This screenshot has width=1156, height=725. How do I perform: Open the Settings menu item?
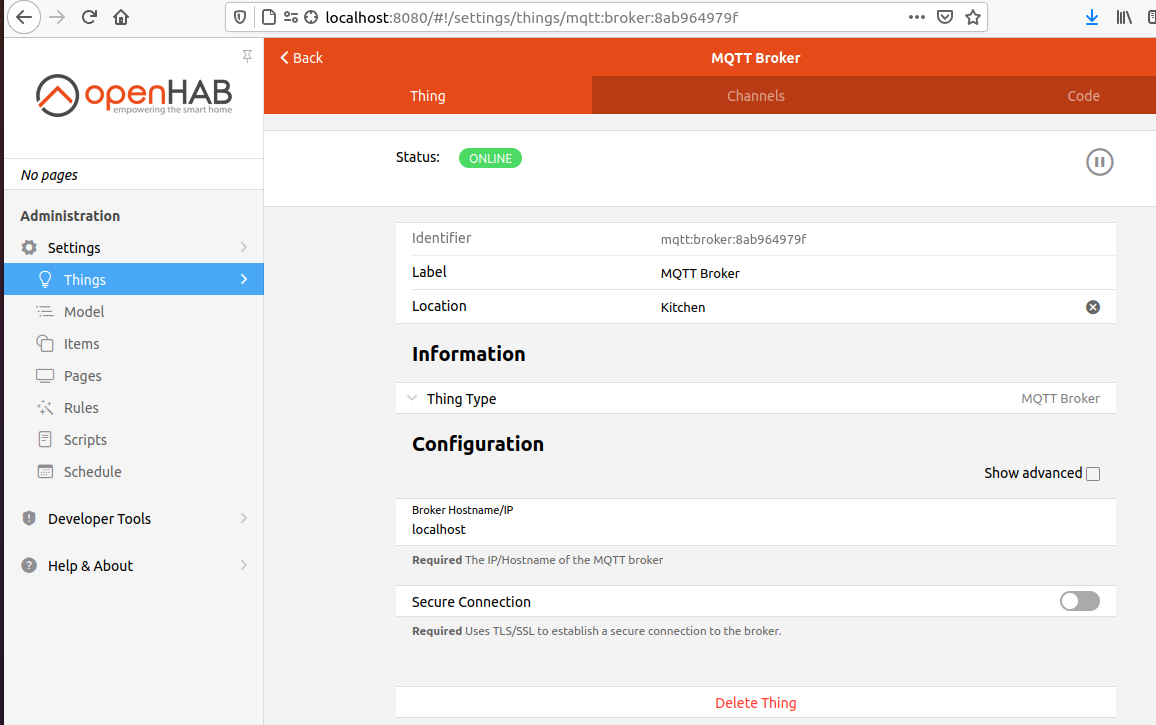click(74, 248)
